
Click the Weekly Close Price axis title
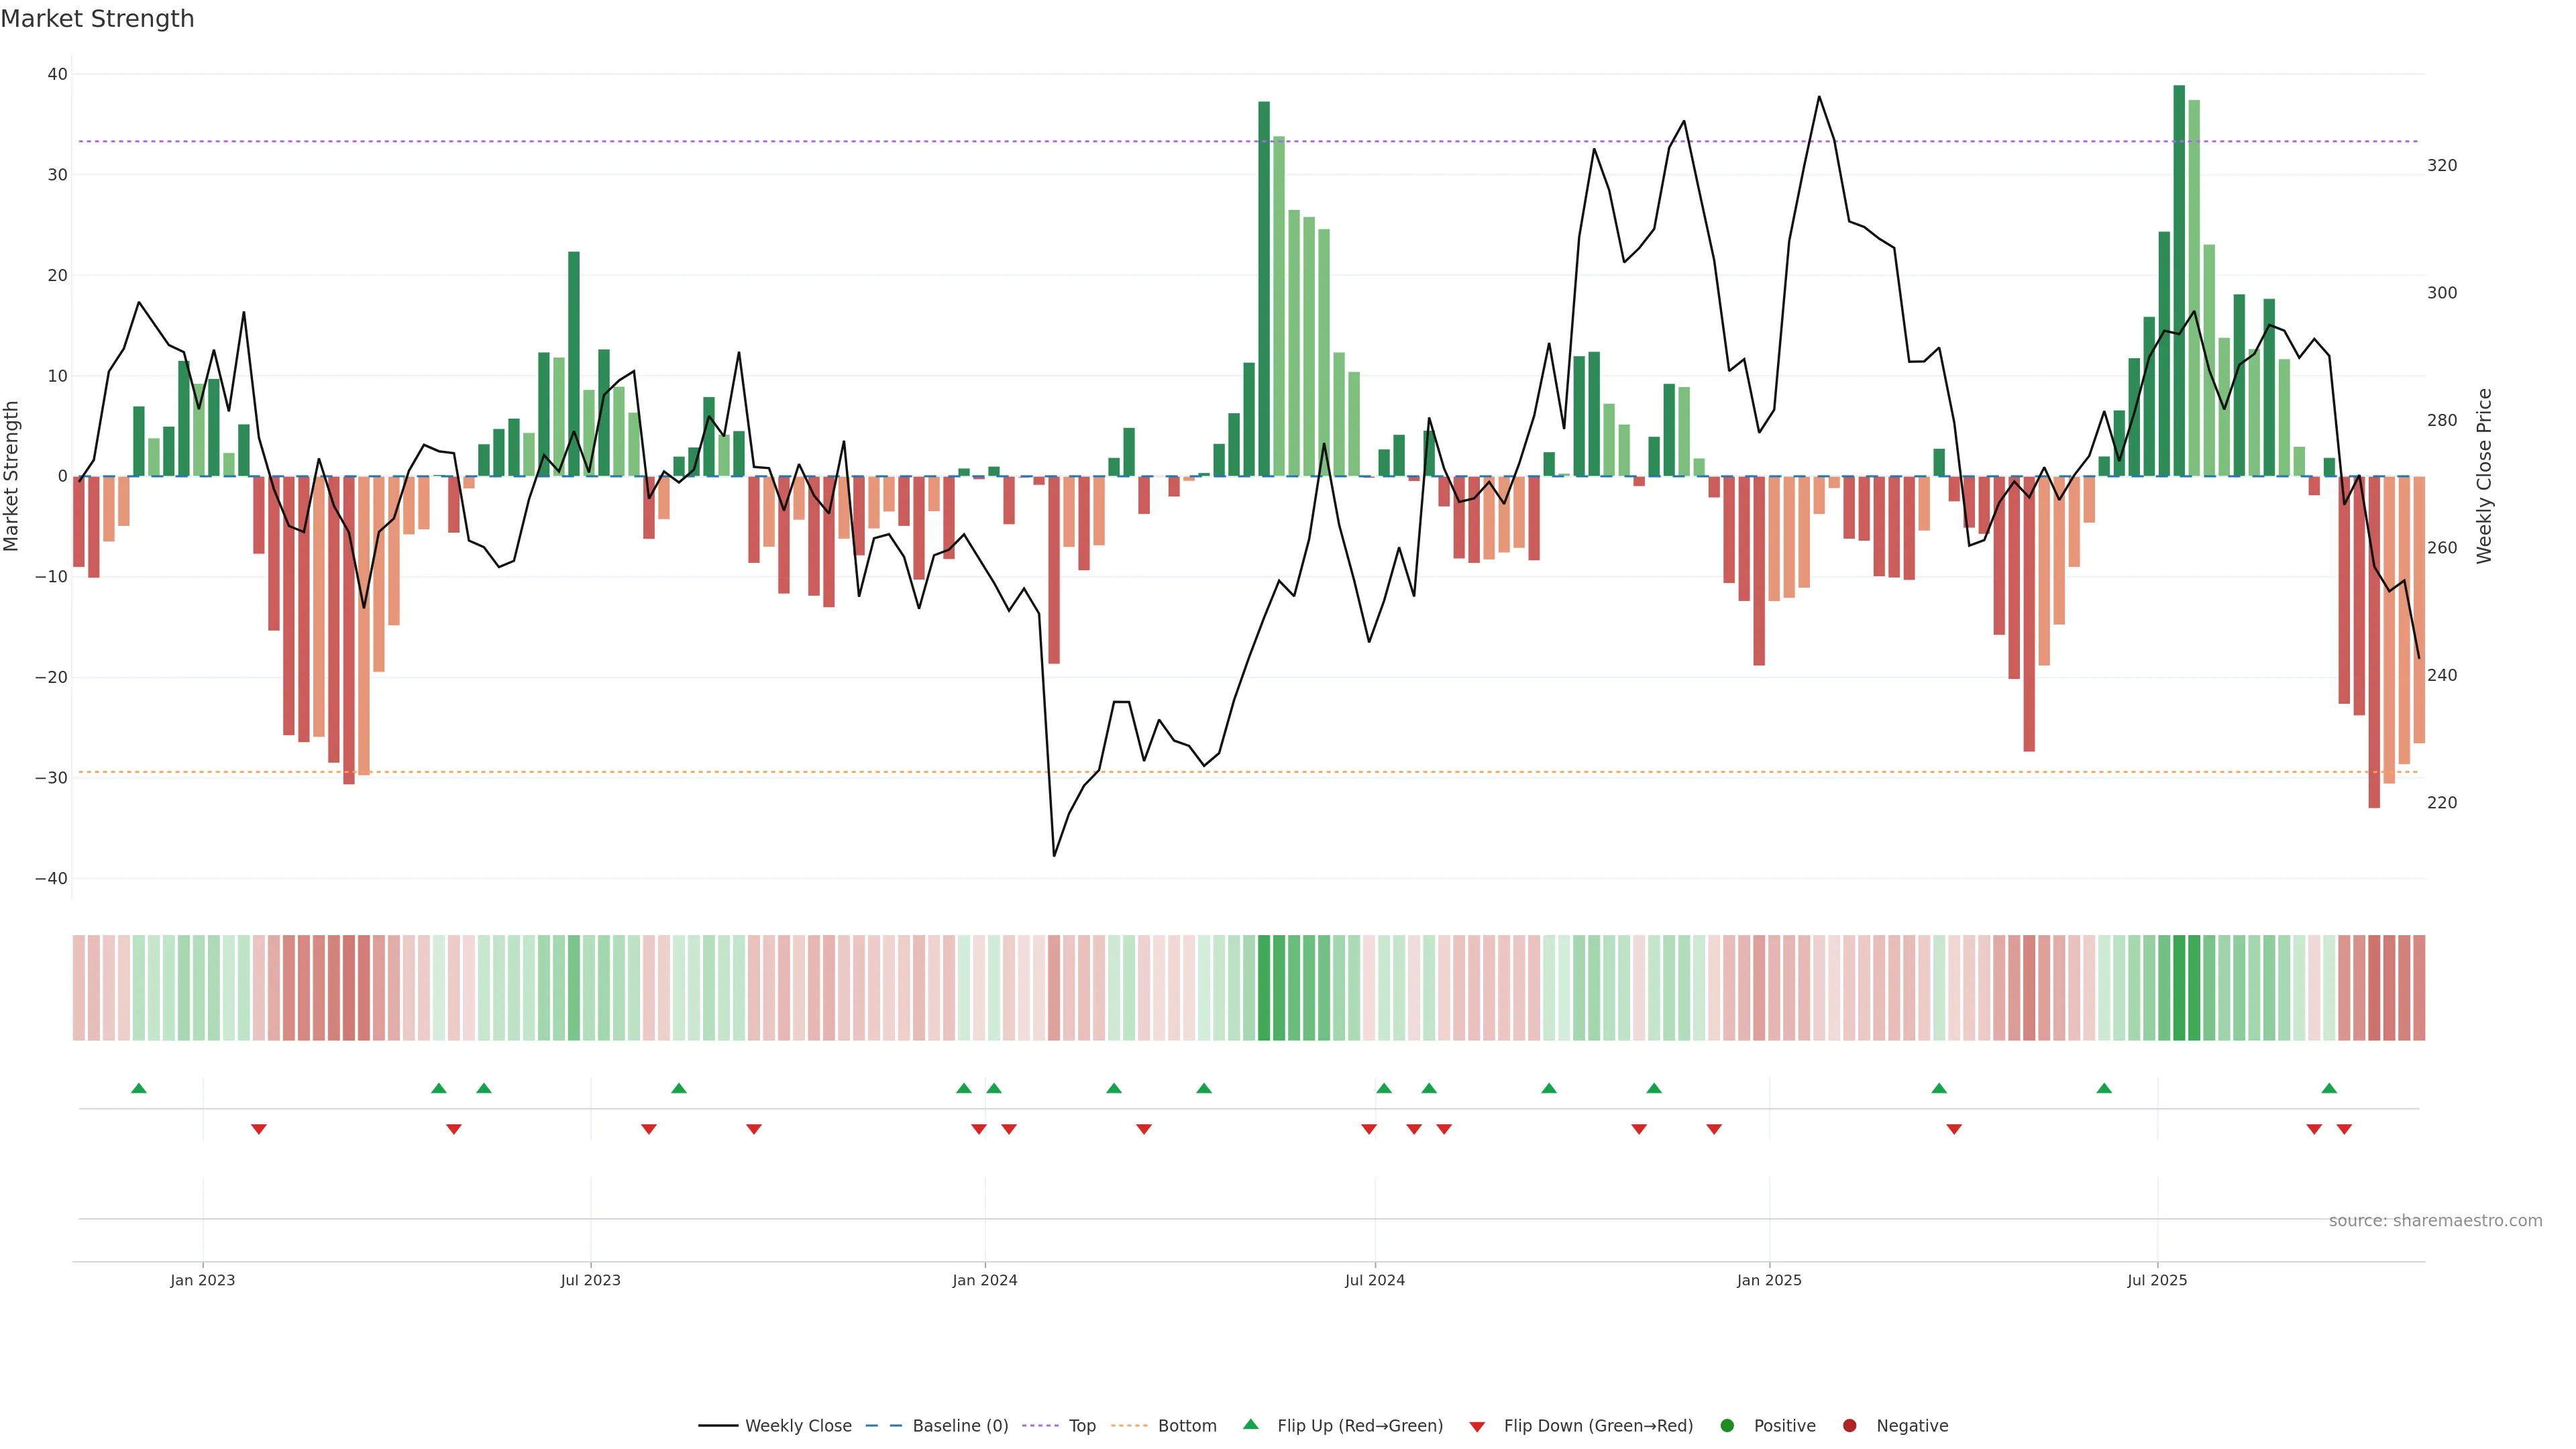pos(2485,476)
